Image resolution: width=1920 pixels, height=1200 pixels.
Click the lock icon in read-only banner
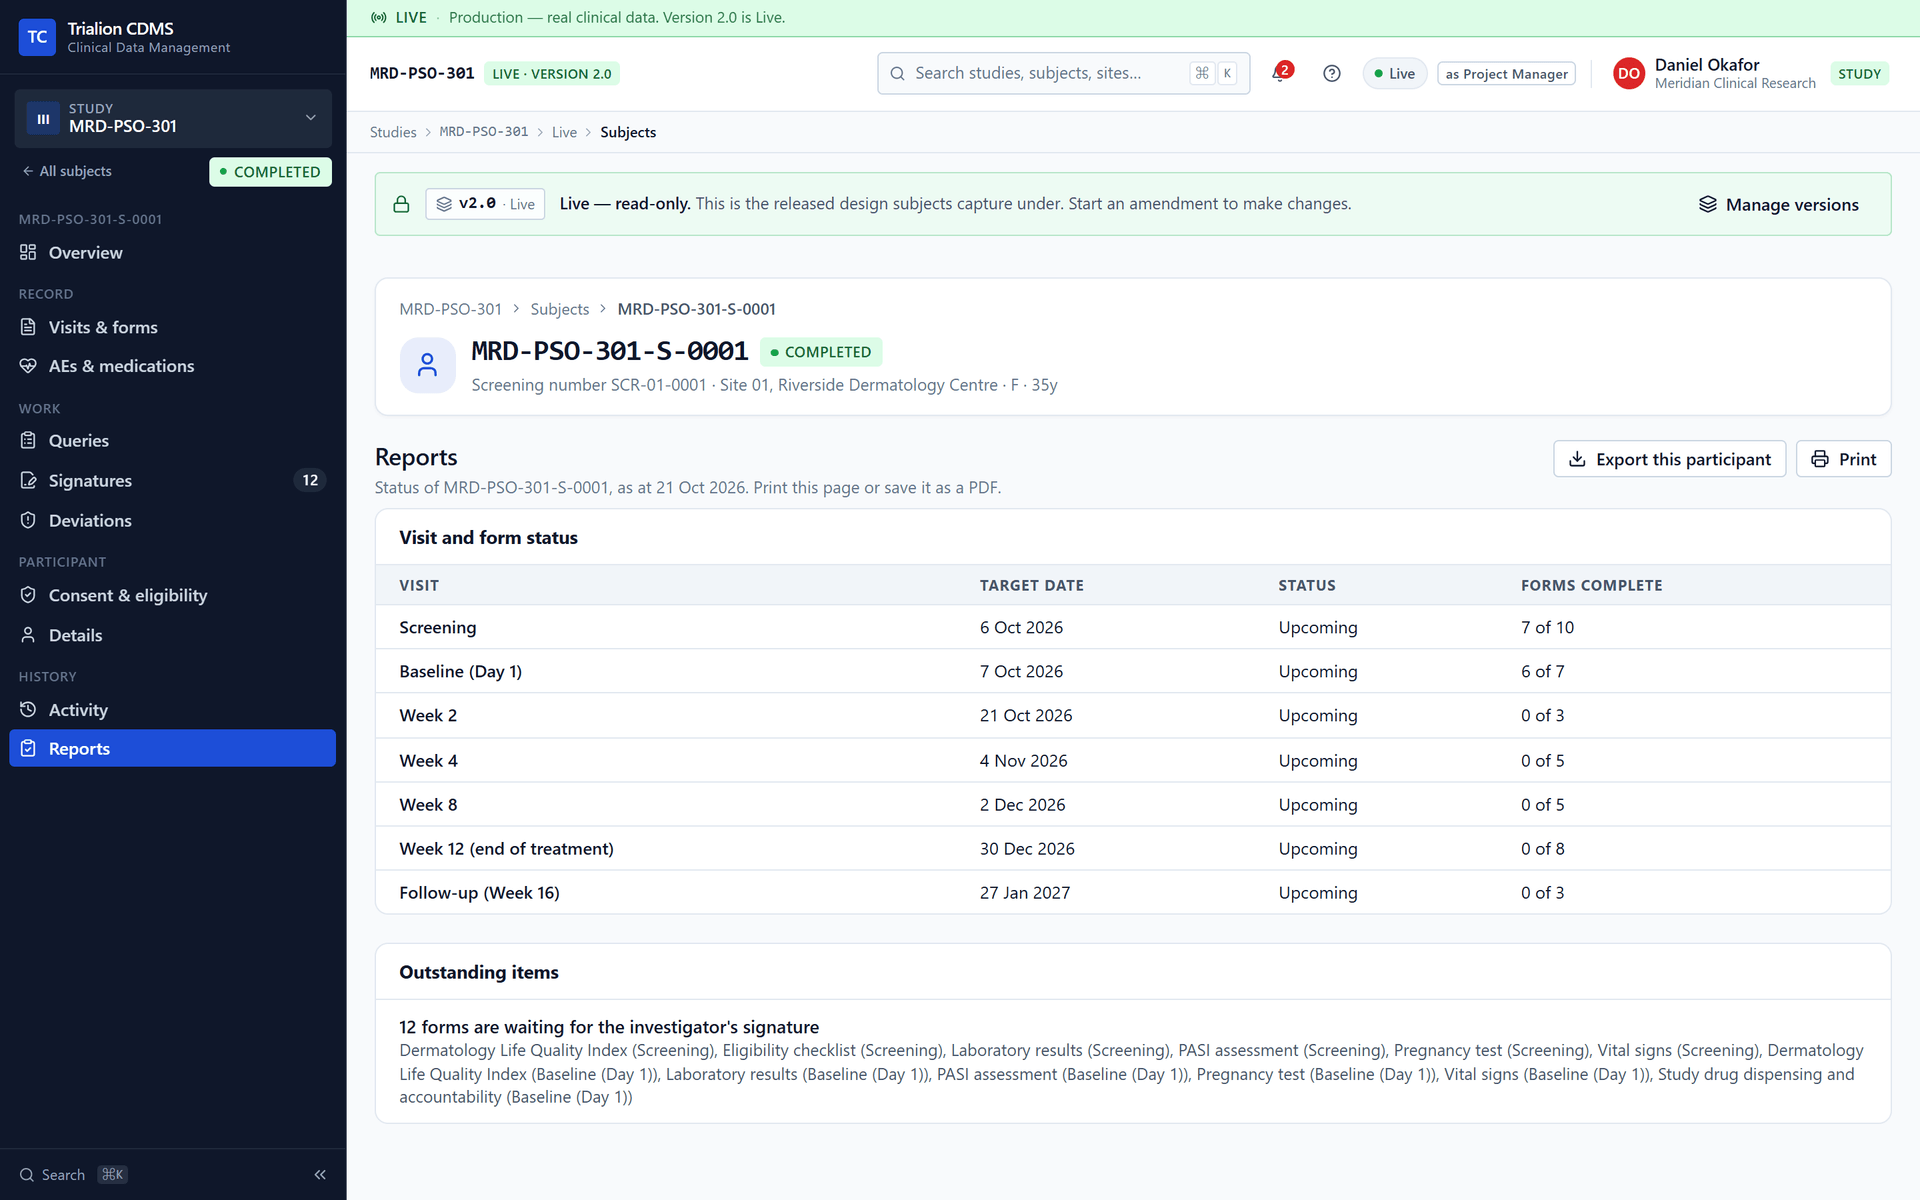click(401, 204)
